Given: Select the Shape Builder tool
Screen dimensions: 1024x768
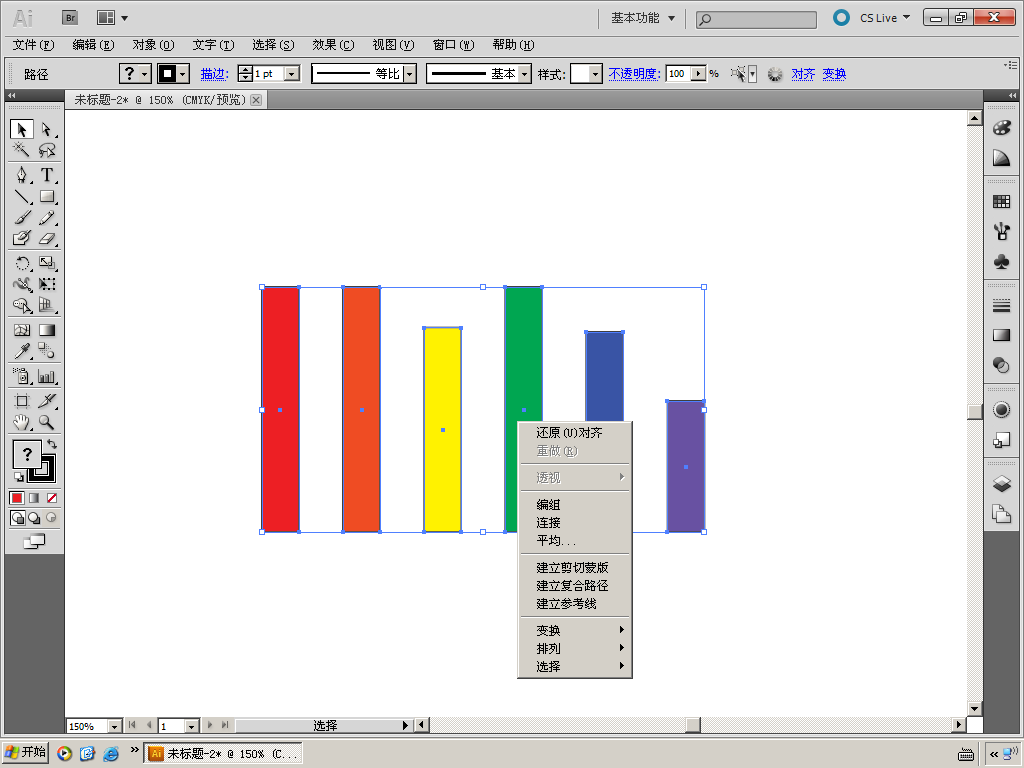Looking at the screenshot, I should [x=22, y=305].
